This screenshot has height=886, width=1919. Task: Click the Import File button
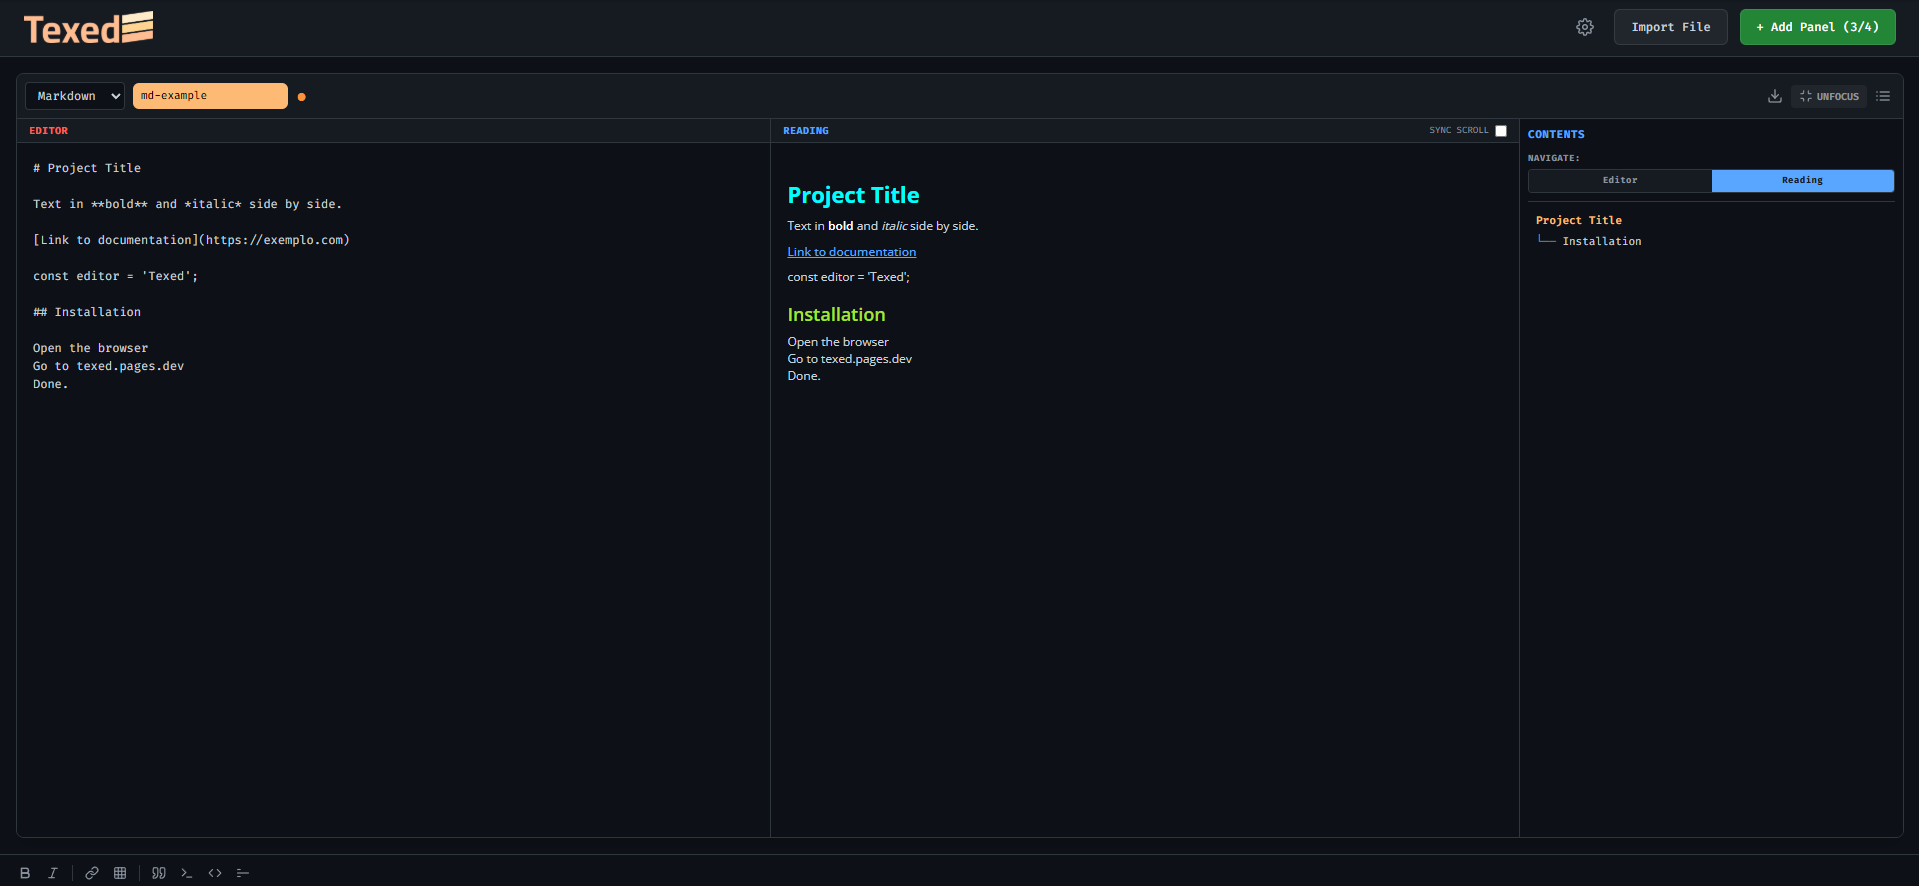tap(1670, 27)
